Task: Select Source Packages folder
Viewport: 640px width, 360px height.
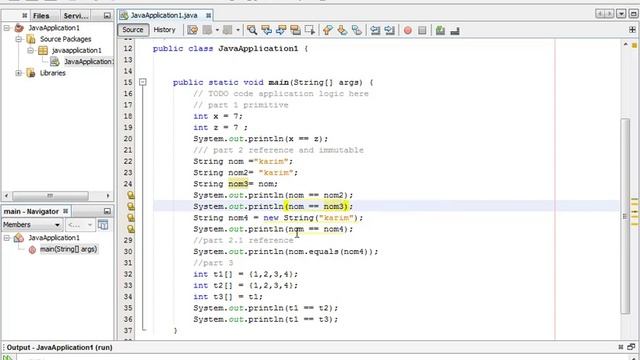Action: (65, 39)
